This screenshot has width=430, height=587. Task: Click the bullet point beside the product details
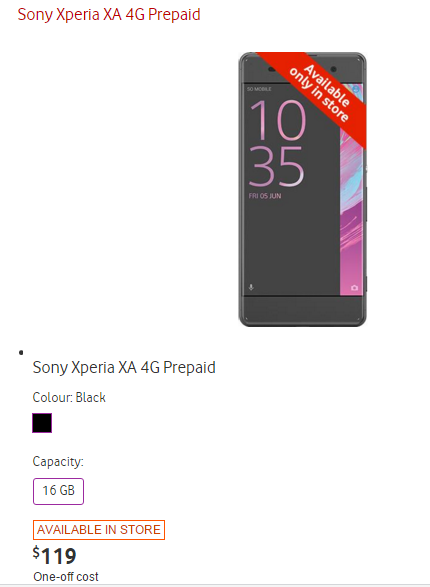coord(21,352)
